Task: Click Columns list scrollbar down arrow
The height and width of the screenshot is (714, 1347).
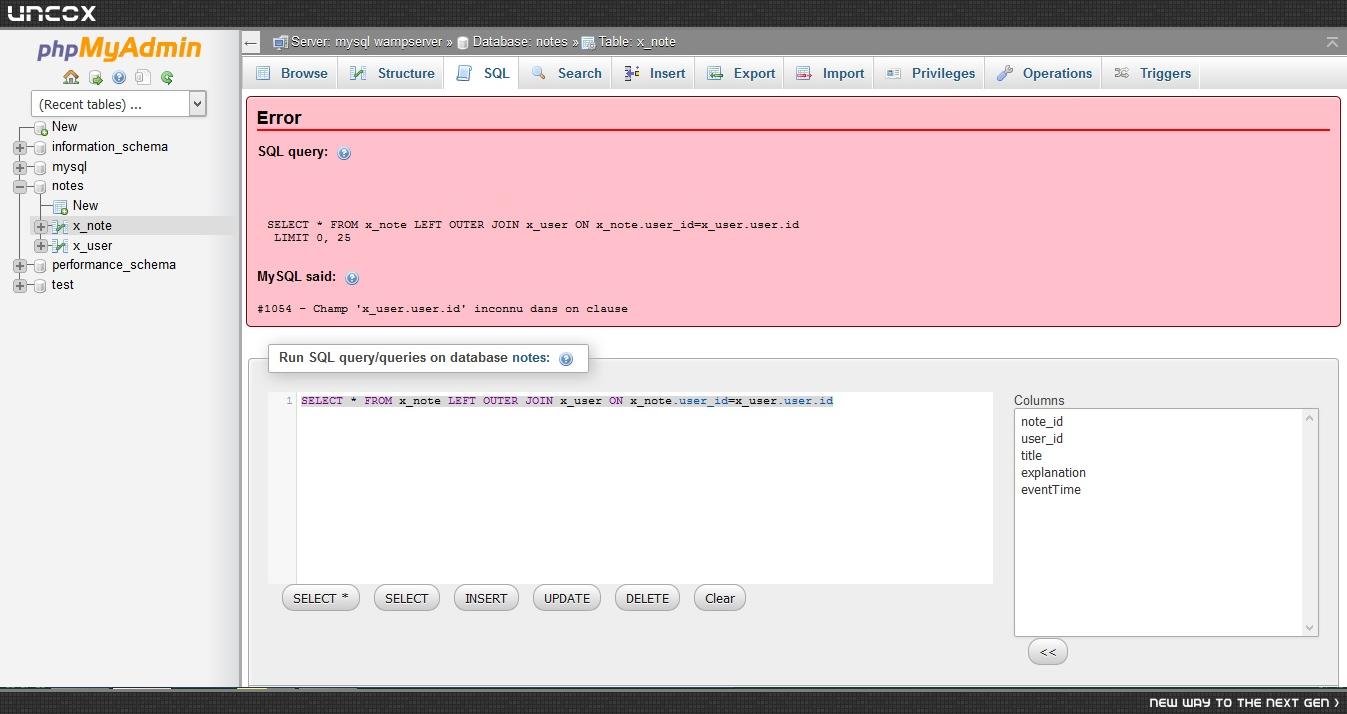Action: (x=1310, y=628)
